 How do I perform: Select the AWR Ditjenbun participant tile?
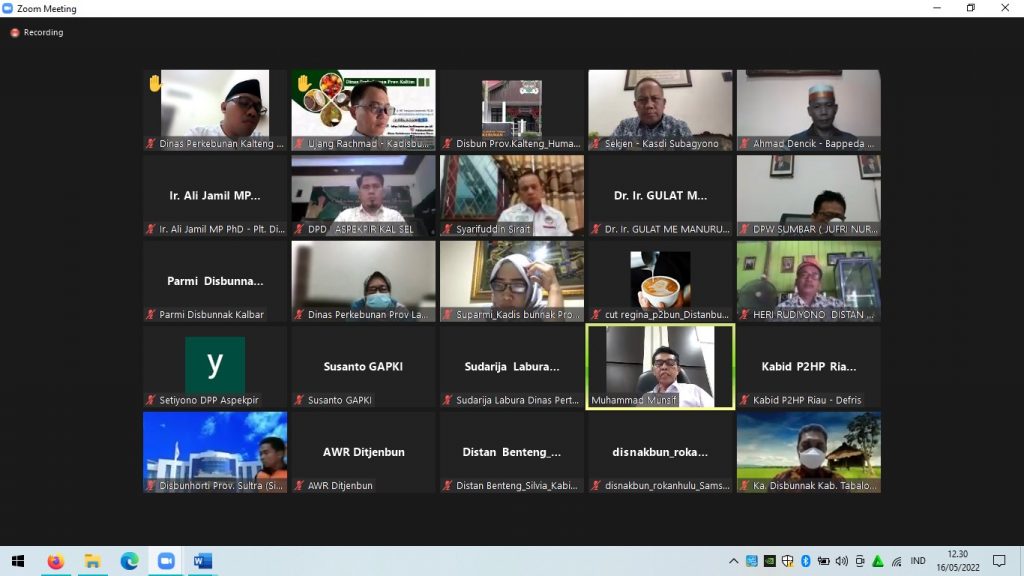click(x=363, y=453)
